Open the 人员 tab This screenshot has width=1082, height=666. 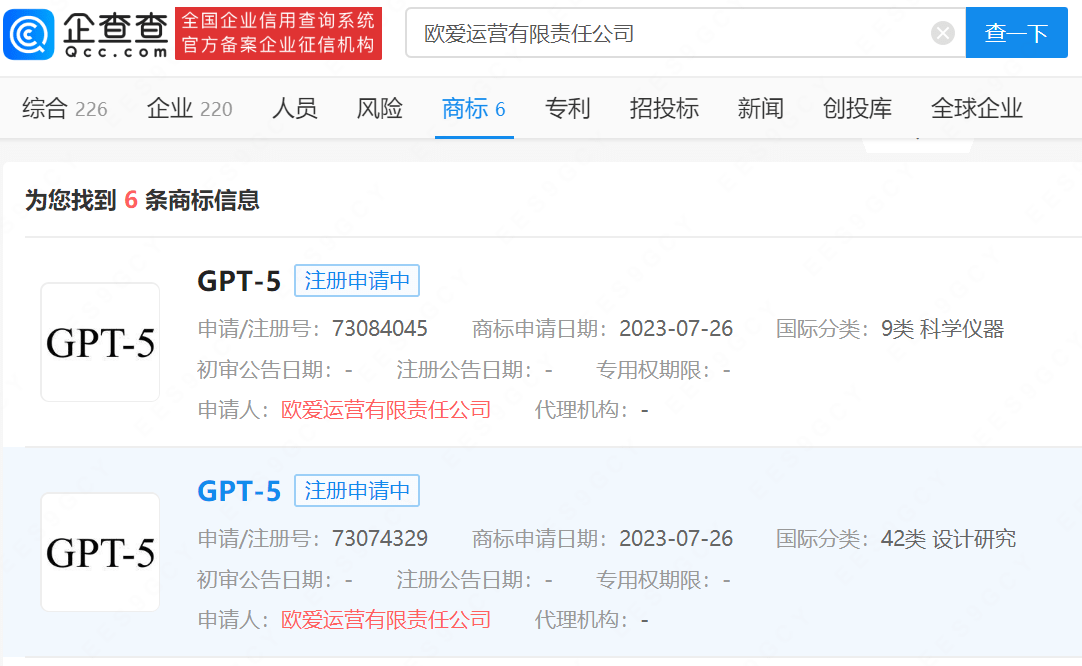coord(295,108)
